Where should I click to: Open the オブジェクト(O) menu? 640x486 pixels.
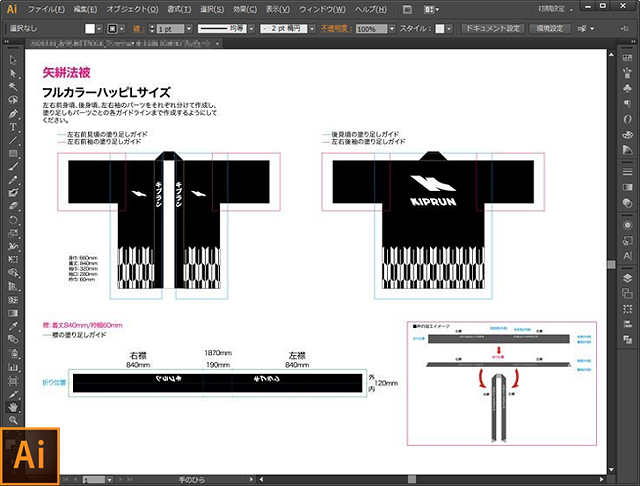133,9
